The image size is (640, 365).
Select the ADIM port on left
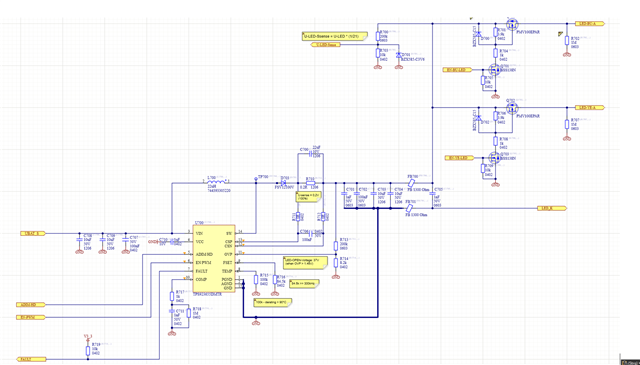tap(31, 305)
